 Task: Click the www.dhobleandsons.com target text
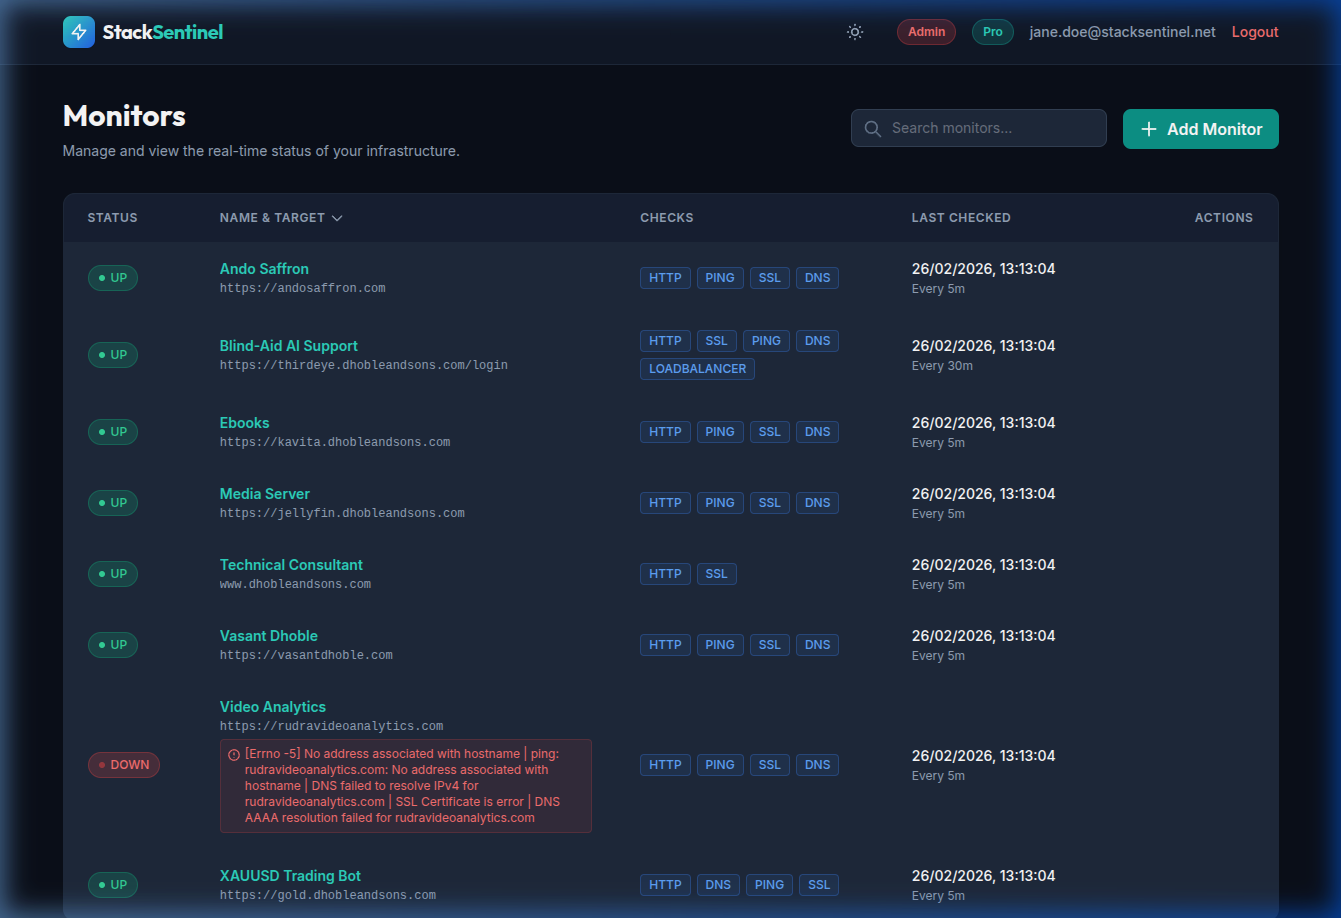(x=296, y=584)
